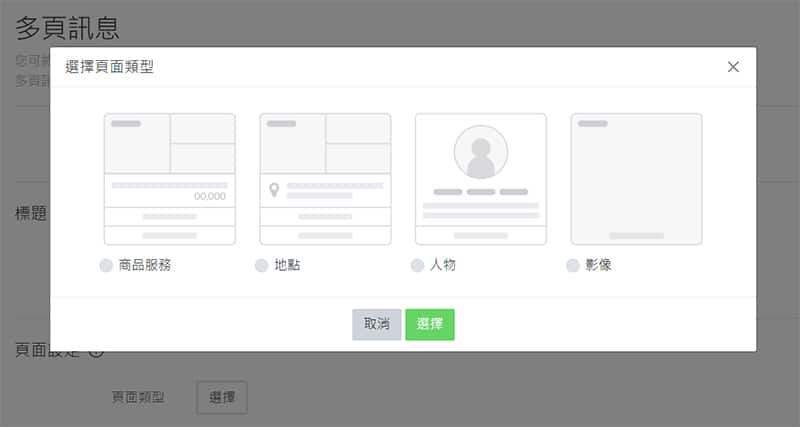Screen dimensions: 800x427
Task: Click the 商品服務 text label
Action: [x=144, y=266]
